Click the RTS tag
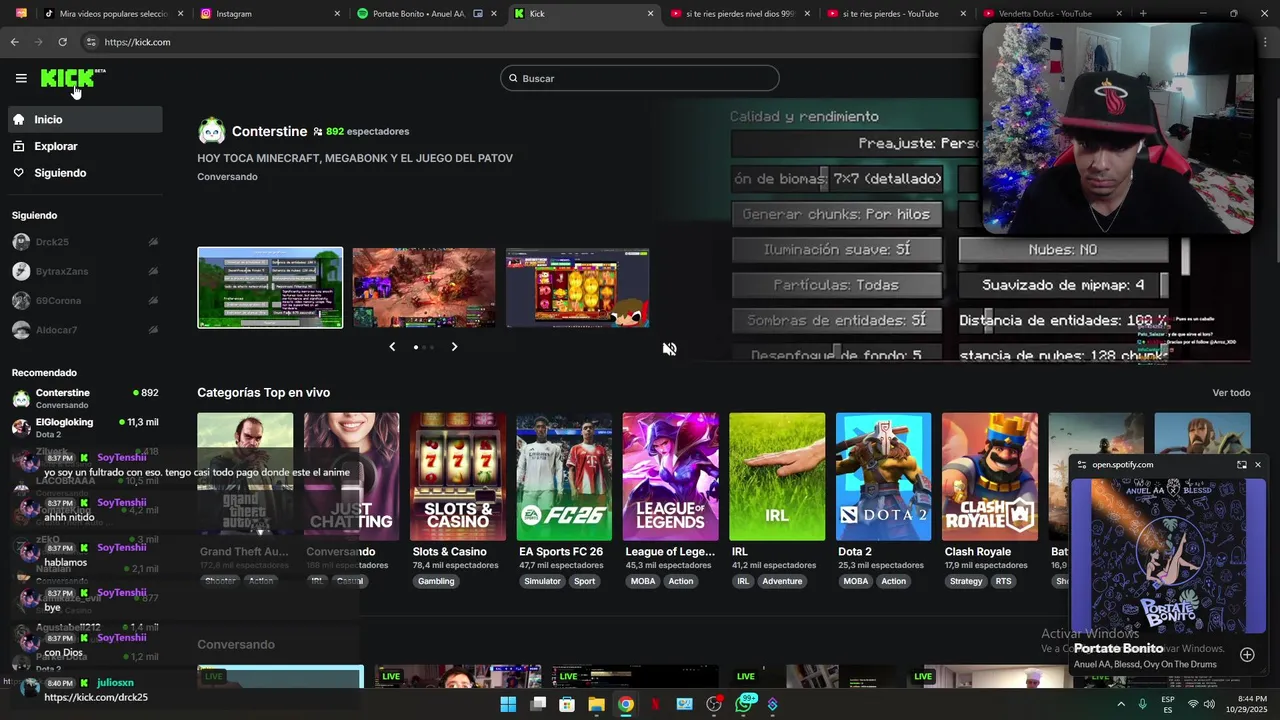 coord(1003,581)
